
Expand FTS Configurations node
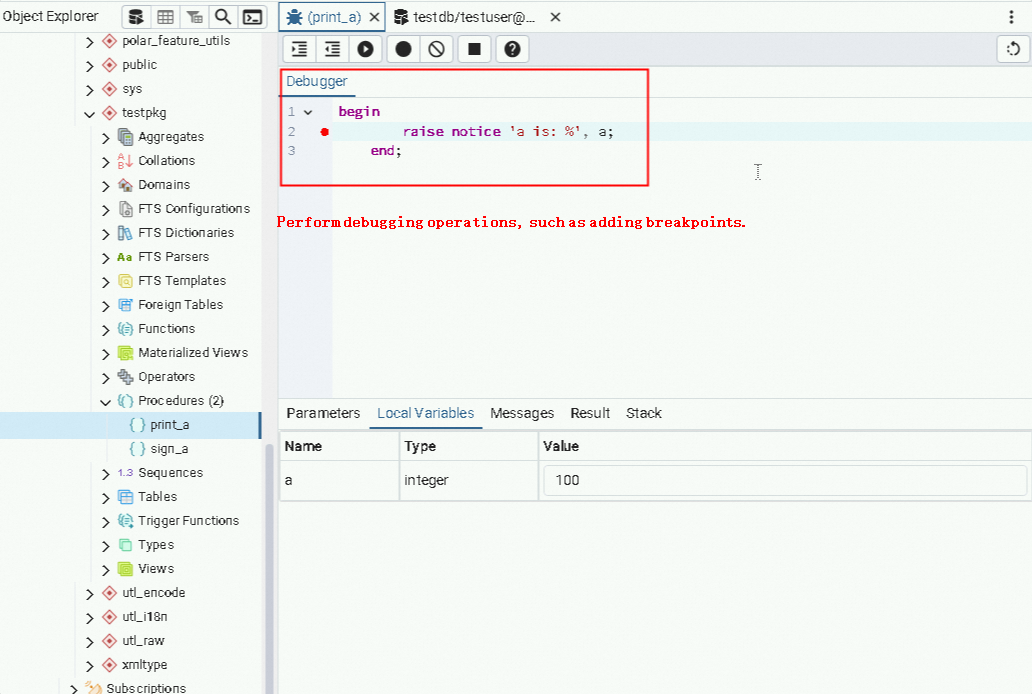[106, 210]
